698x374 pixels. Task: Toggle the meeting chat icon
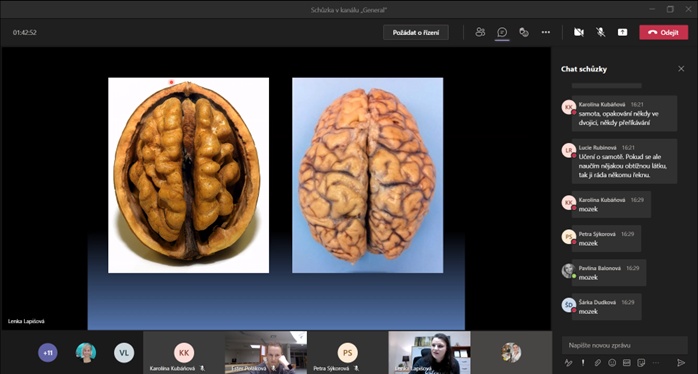[x=502, y=32]
